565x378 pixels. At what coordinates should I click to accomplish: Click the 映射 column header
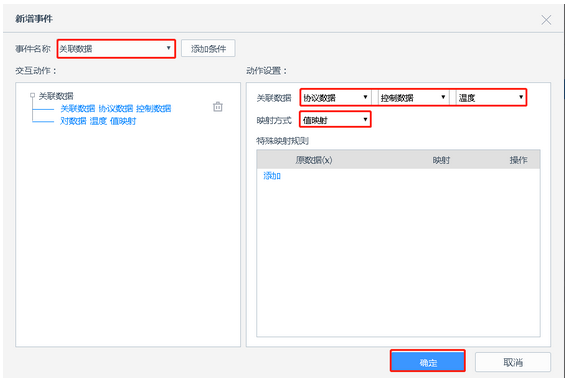pyautogui.click(x=441, y=160)
